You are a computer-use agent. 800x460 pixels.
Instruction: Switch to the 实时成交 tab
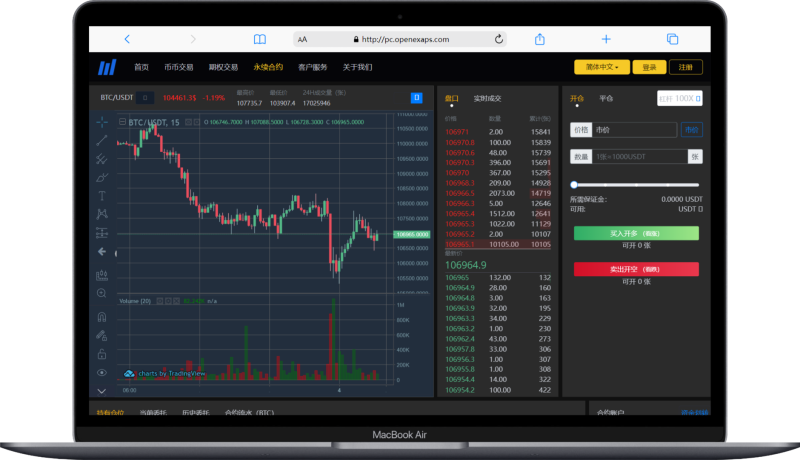(x=487, y=98)
